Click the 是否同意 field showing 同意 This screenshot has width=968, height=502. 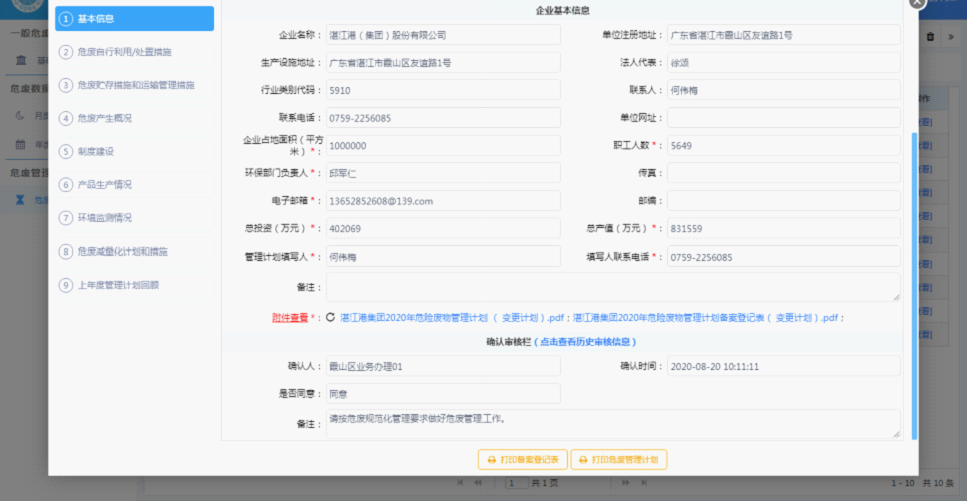click(443, 394)
